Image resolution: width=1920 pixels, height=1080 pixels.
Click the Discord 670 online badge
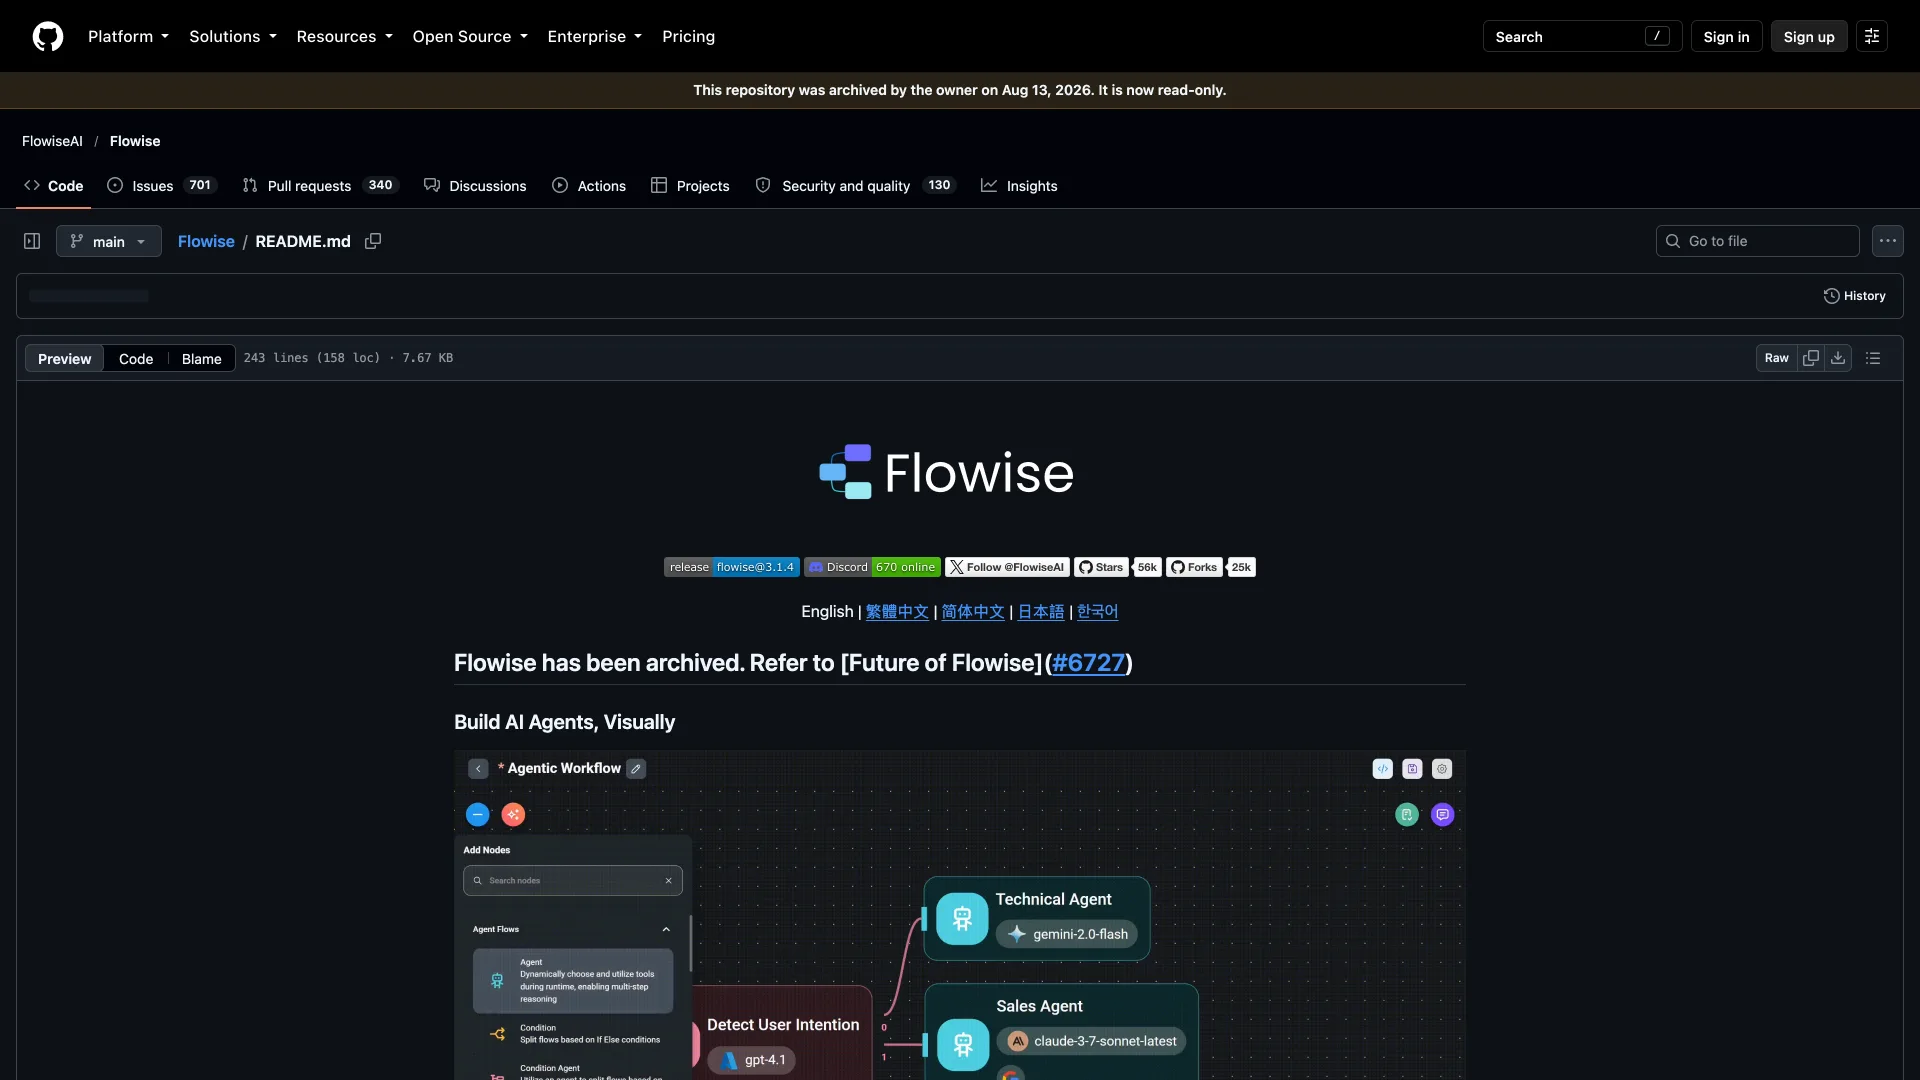(872, 567)
